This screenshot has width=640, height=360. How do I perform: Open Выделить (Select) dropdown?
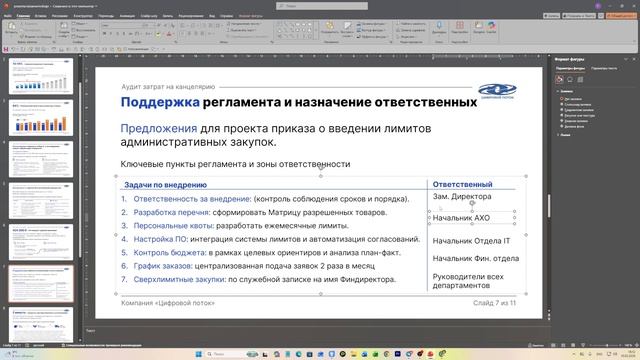pyautogui.click(x=407, y=37)
